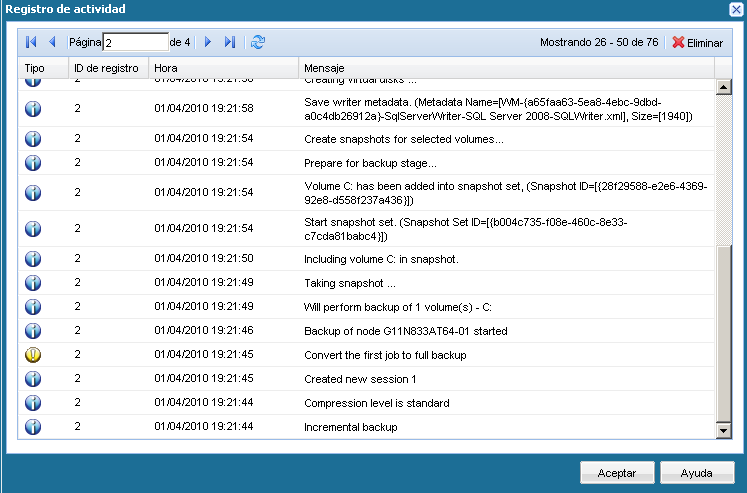Select 'Prepare for backup stage...' message
Viewport: 747px width, 493px height.
(370, 163)
